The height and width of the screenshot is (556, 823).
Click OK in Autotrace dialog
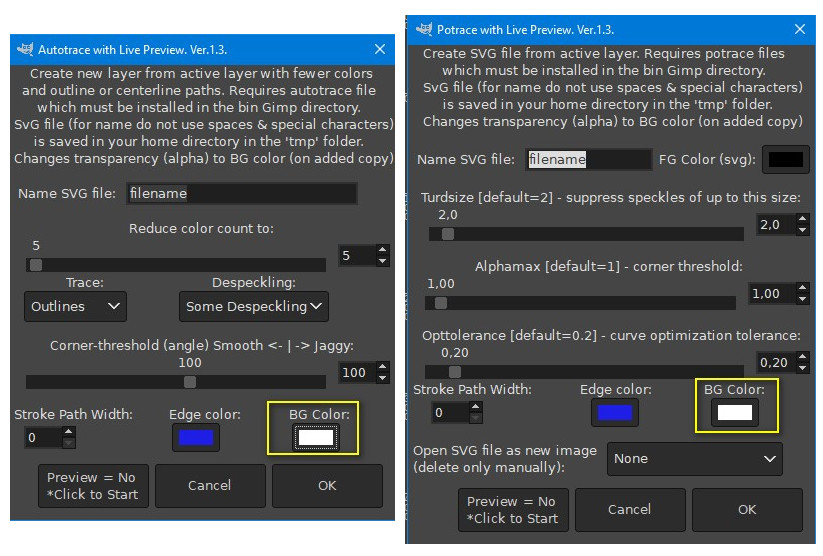pyautogui.click(x=327, y=486)
